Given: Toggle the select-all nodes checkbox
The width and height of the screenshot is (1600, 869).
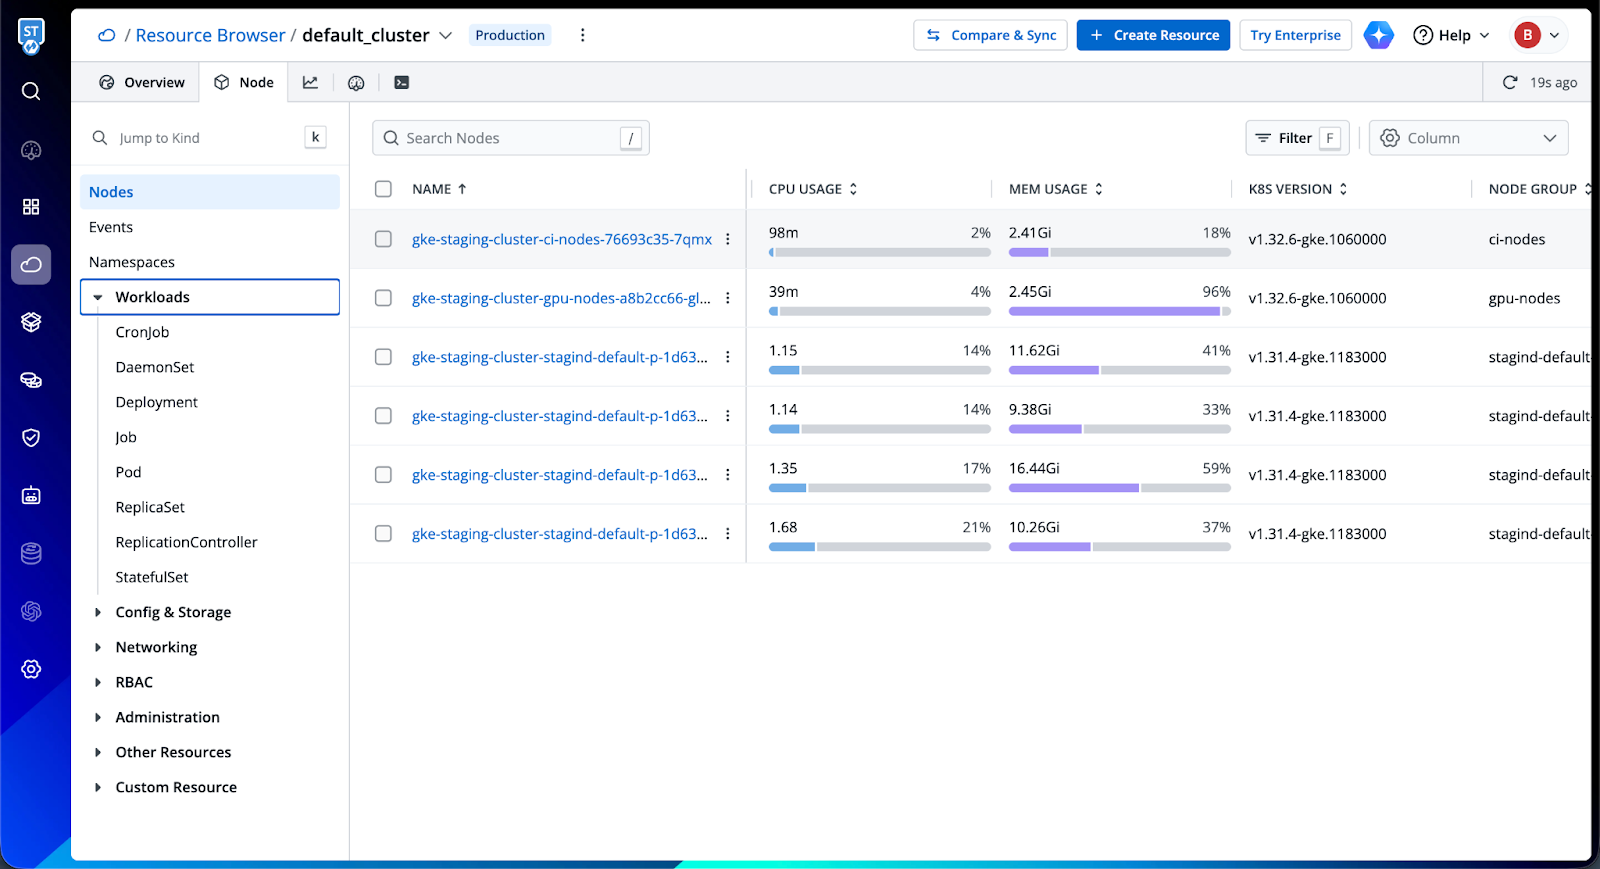Looking at the screenshot, I should point(383,189).
